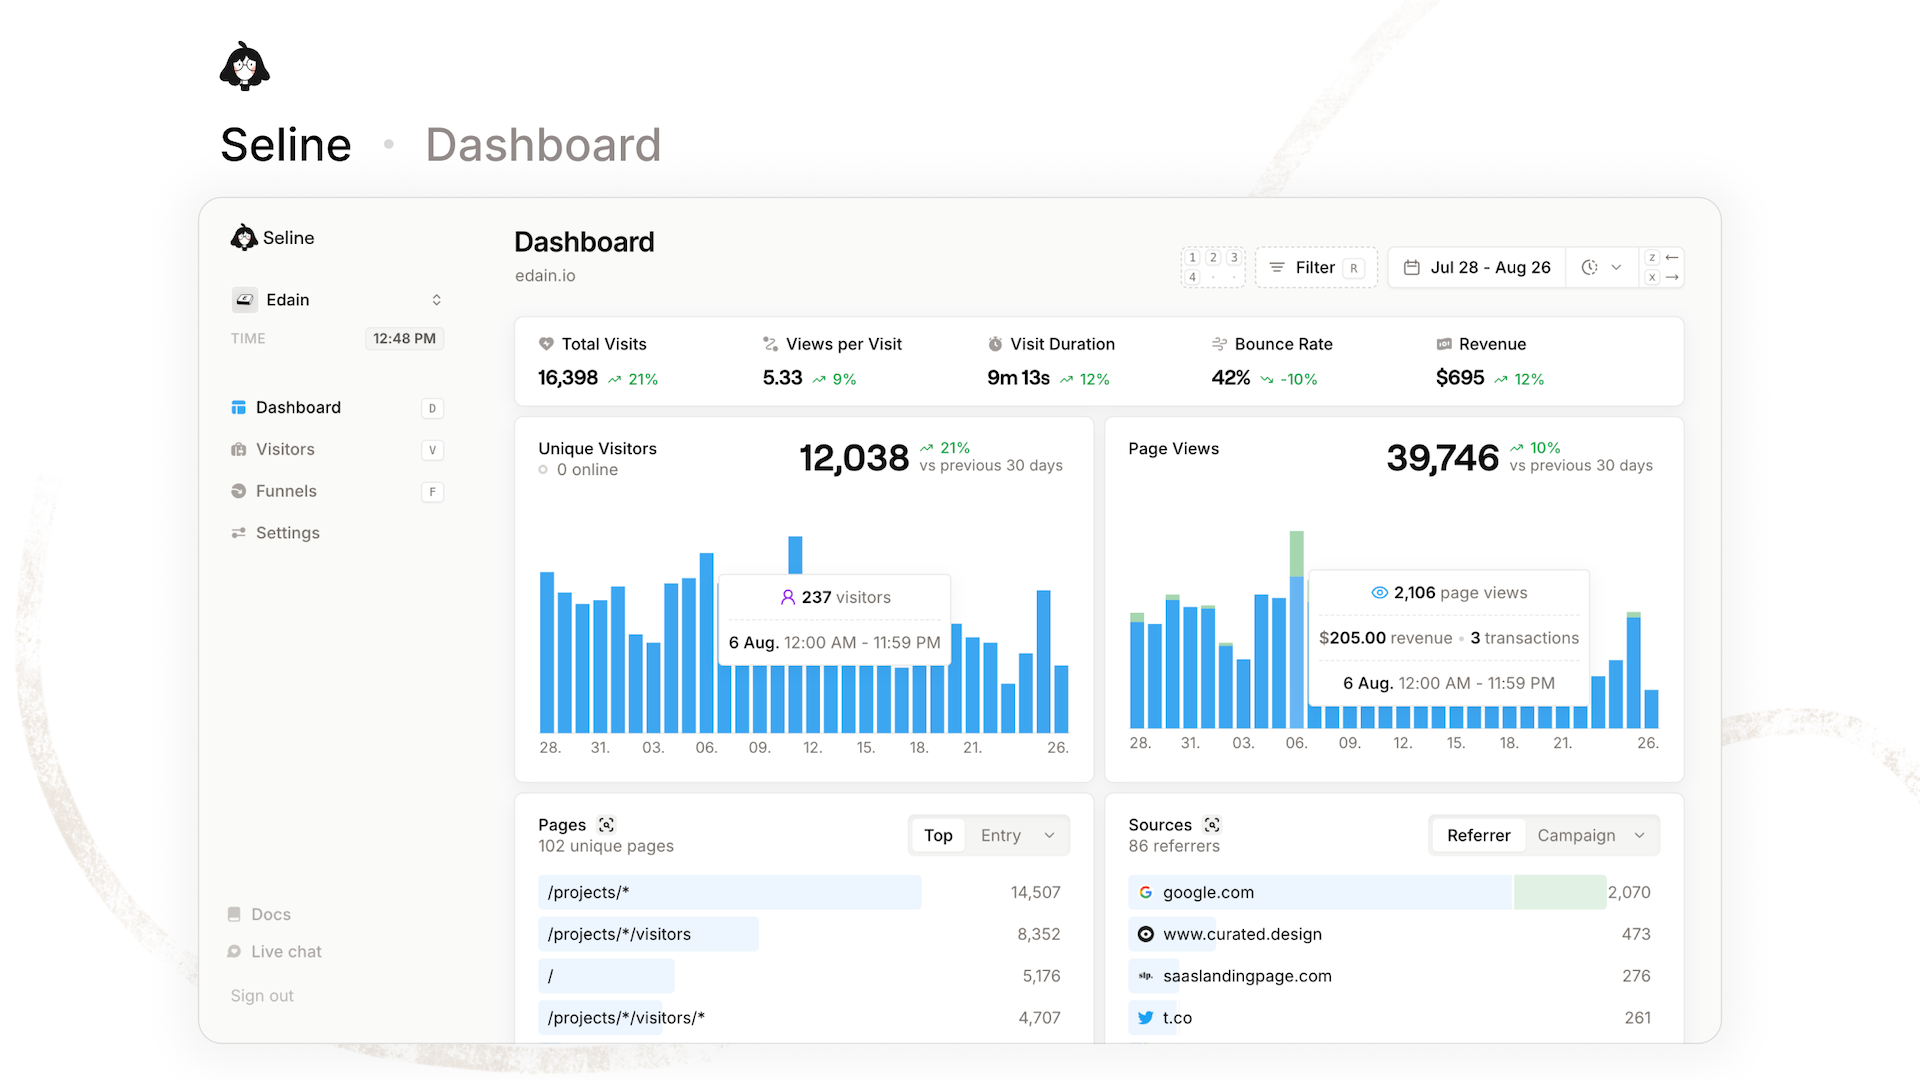
Task: Open the Filter button
Action: coord(1316,268)
